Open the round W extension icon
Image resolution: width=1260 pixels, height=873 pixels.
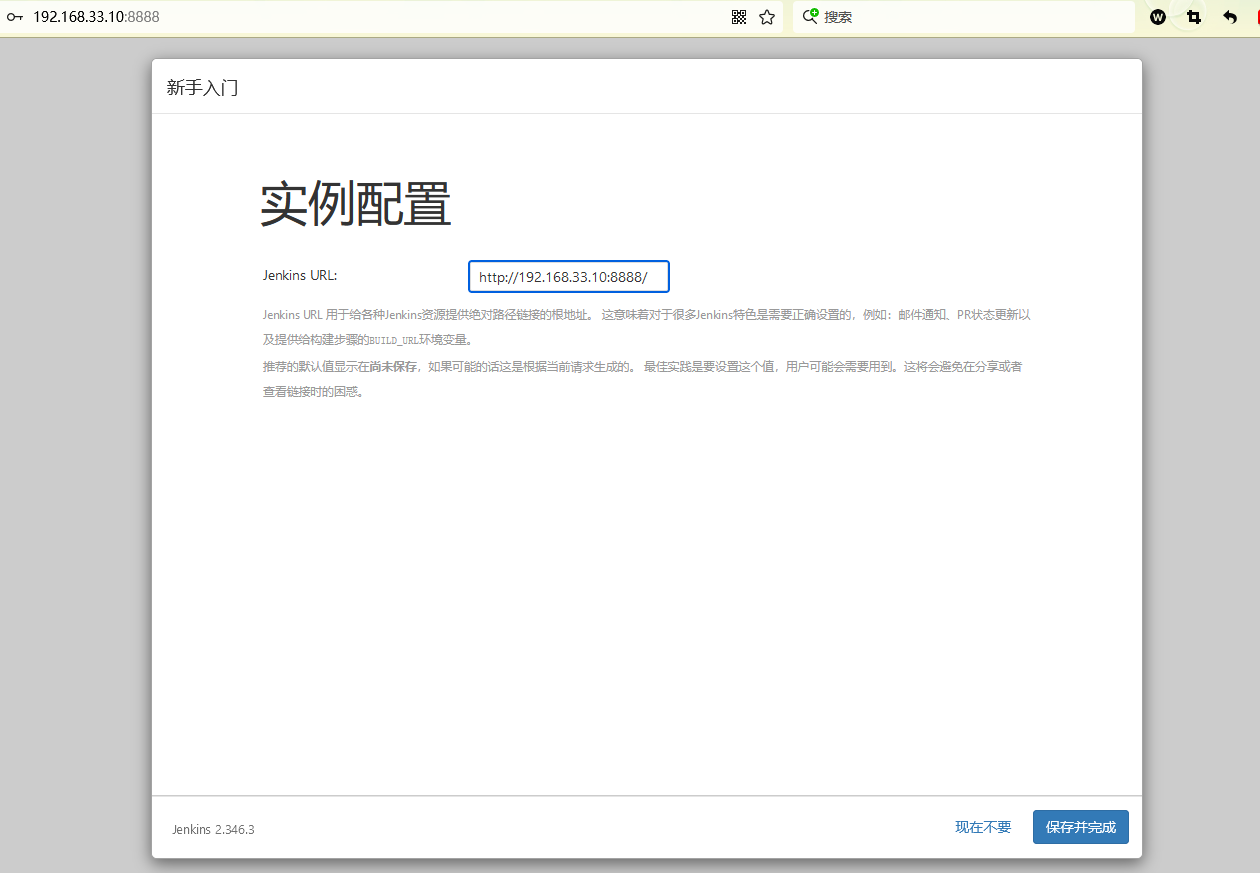tap(1158, 17)
